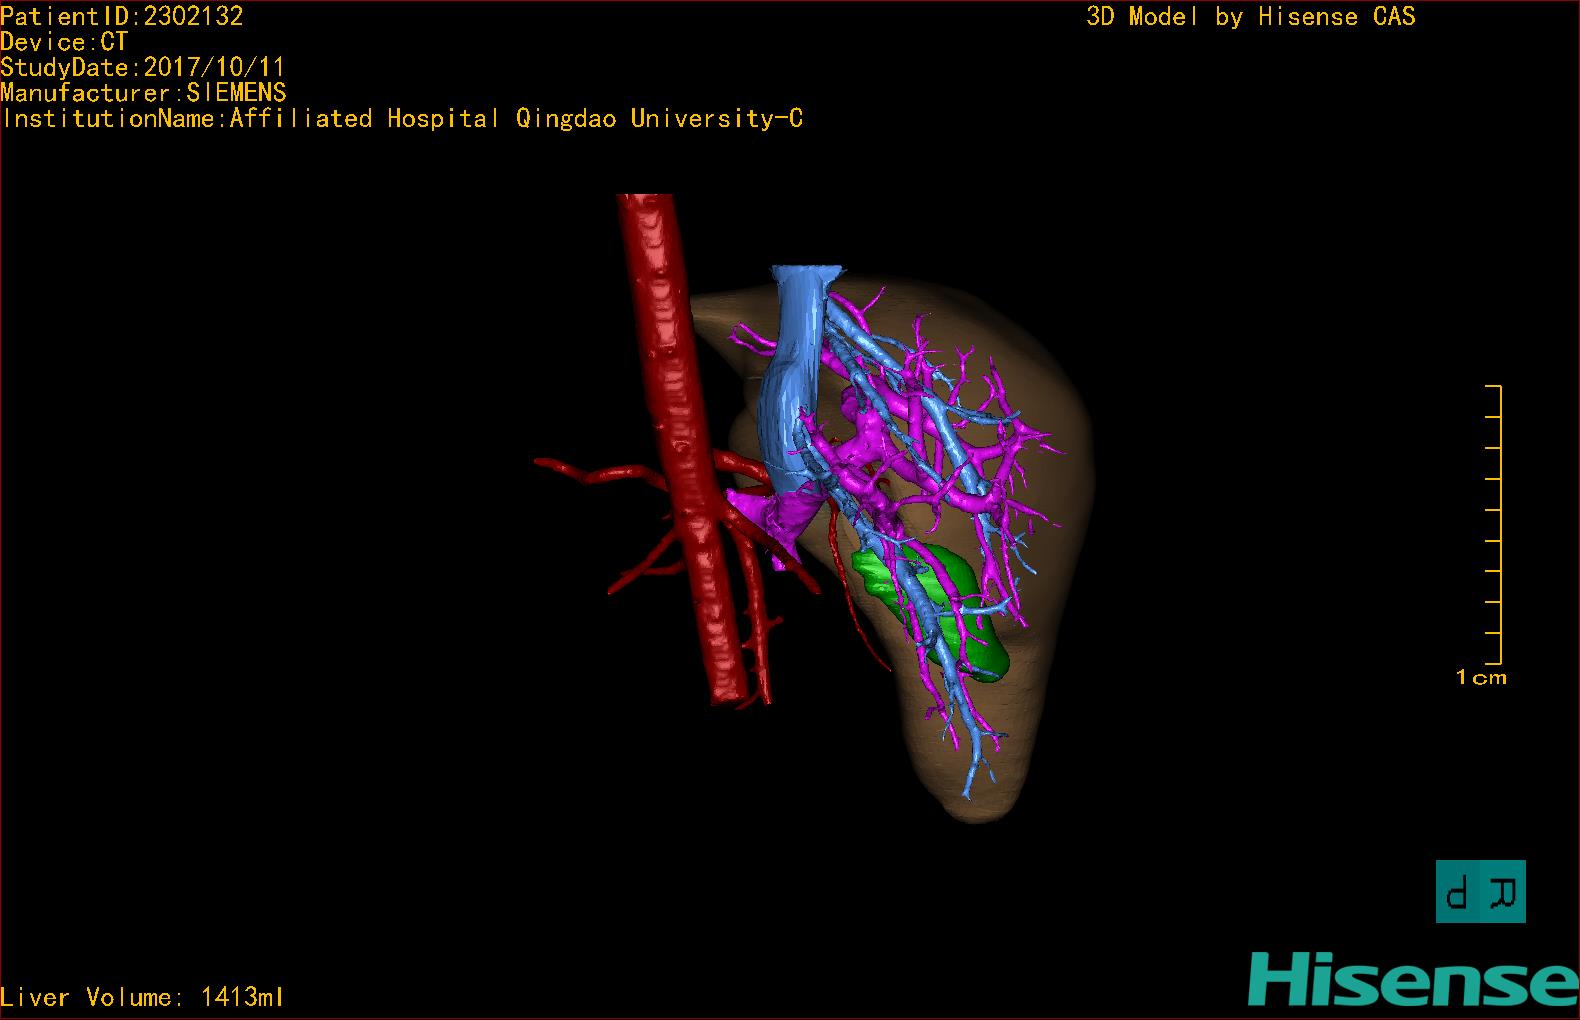Click the InstitutionName text line
This screenshot has height=1020, width=1580.
point(402,118)
